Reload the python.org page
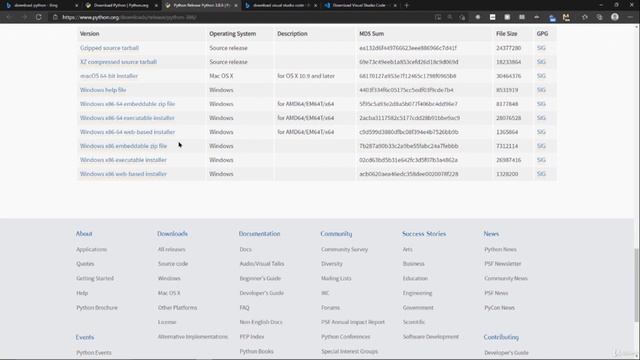 coord(39,17)
